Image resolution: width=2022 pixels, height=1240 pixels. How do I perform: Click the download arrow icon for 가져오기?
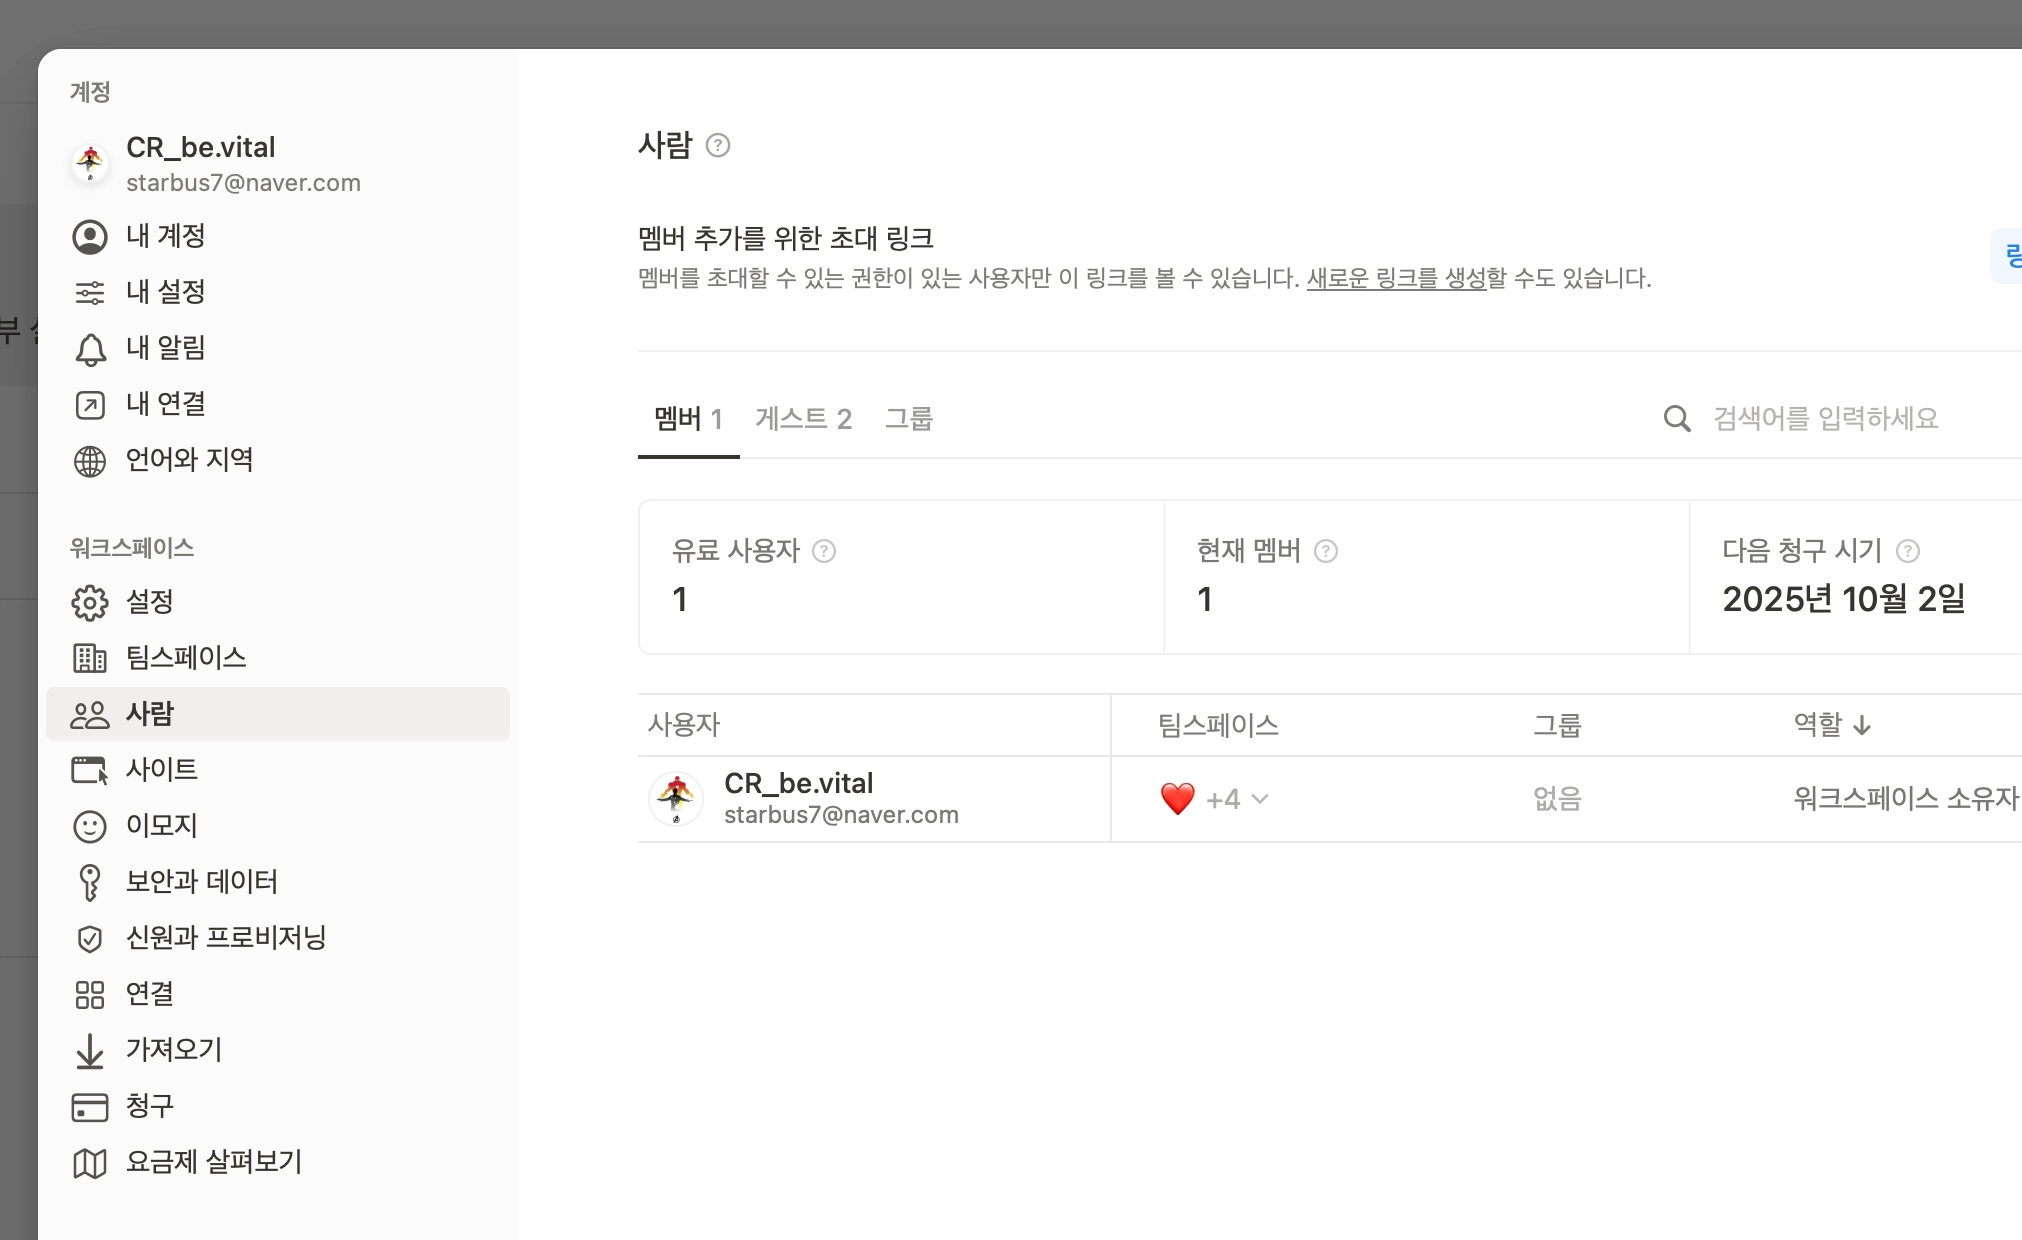(x=90, y=1050)
